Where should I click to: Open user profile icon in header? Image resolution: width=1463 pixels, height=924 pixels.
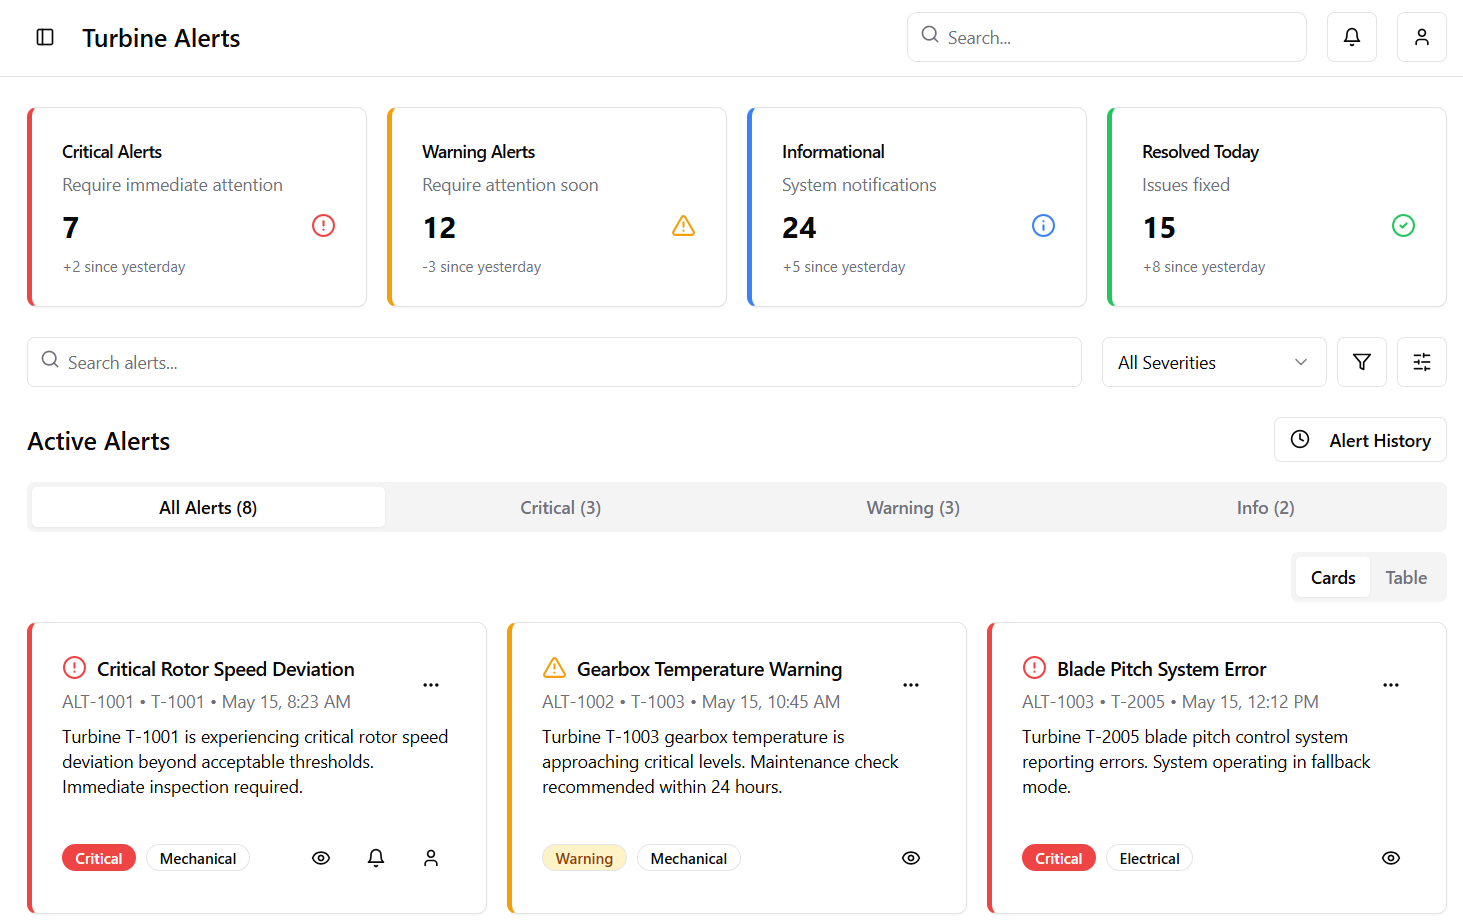point(1421,37)
